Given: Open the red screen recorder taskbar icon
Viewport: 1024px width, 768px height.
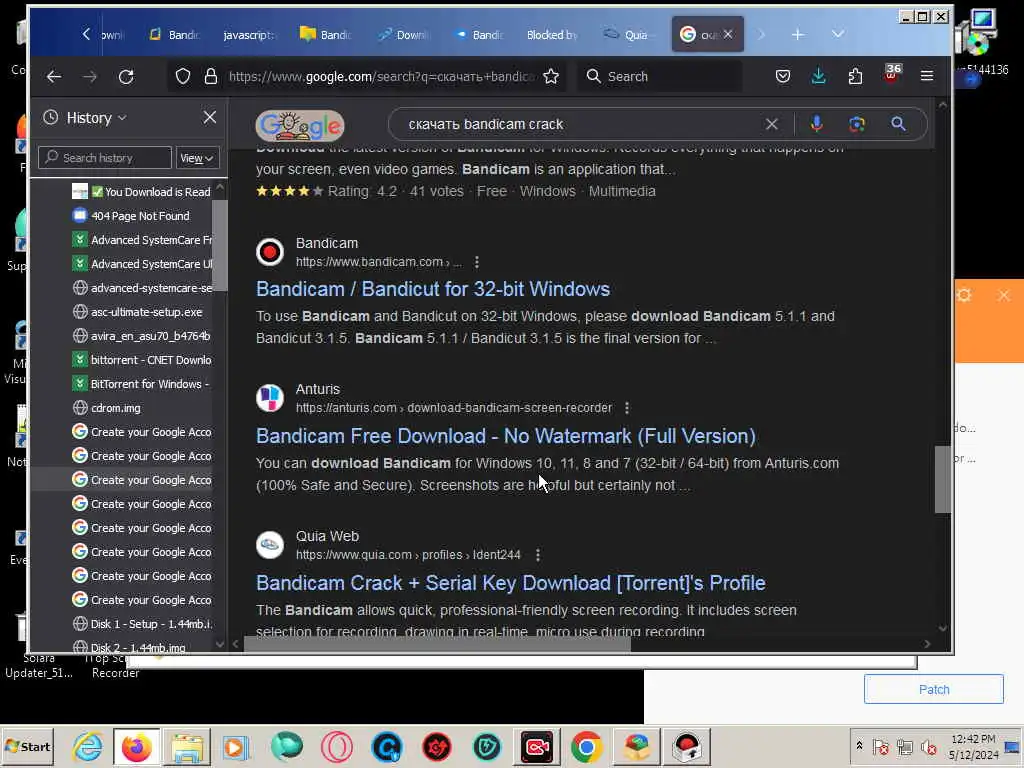Looking at the screenshot, I should [537, 746].
